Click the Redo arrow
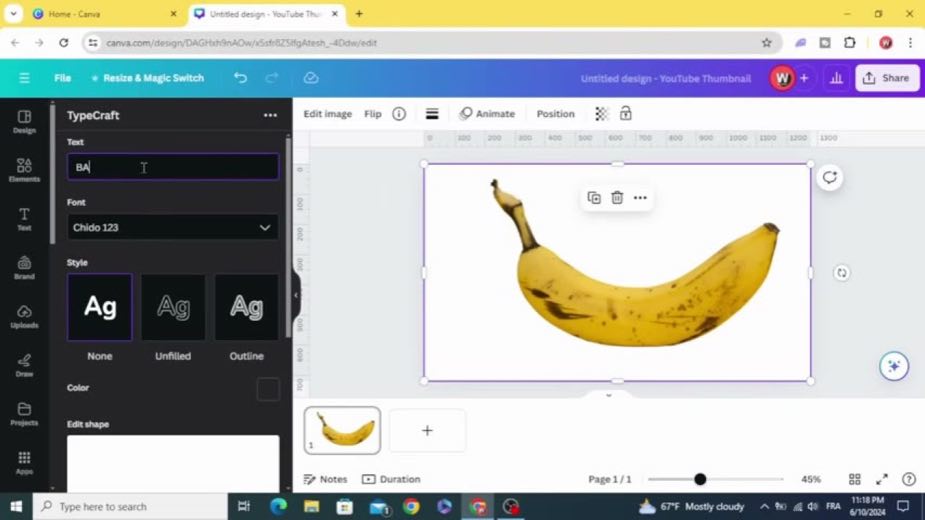This screenshot has width=925, height=520. point(272,78)
